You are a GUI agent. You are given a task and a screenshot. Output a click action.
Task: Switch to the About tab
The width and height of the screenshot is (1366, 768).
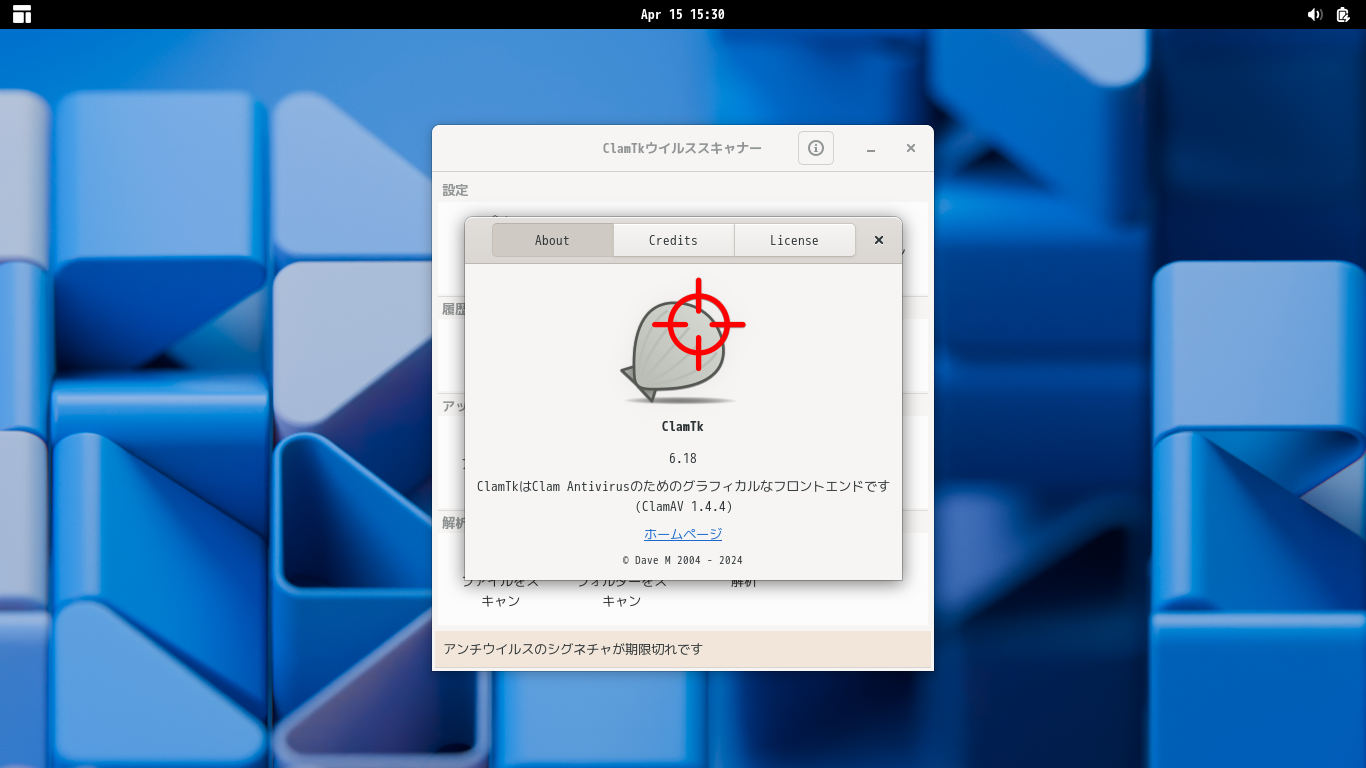(x=552, y=240)
